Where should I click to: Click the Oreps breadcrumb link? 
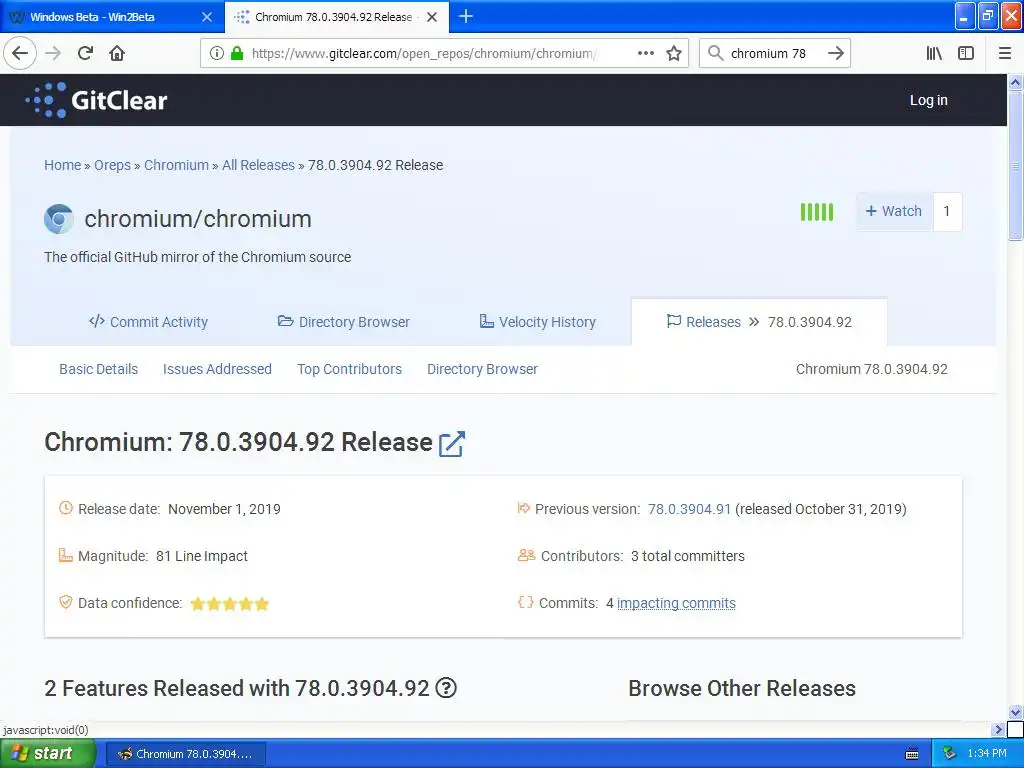(x=112, y=165)
